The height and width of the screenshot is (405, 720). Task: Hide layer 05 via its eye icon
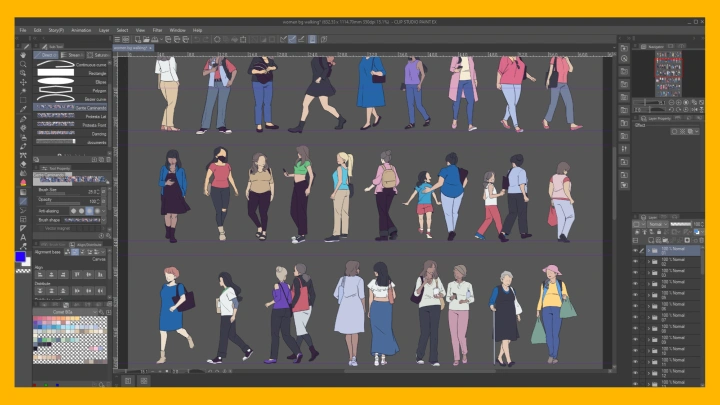[636, 295]
